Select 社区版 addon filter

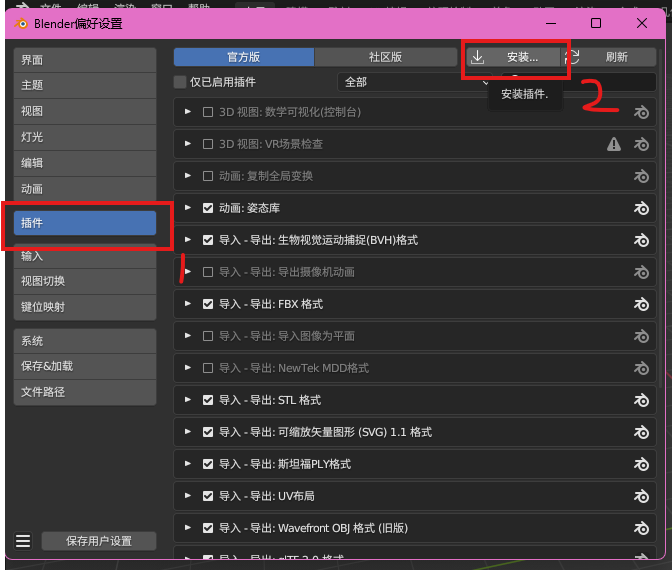385,57
